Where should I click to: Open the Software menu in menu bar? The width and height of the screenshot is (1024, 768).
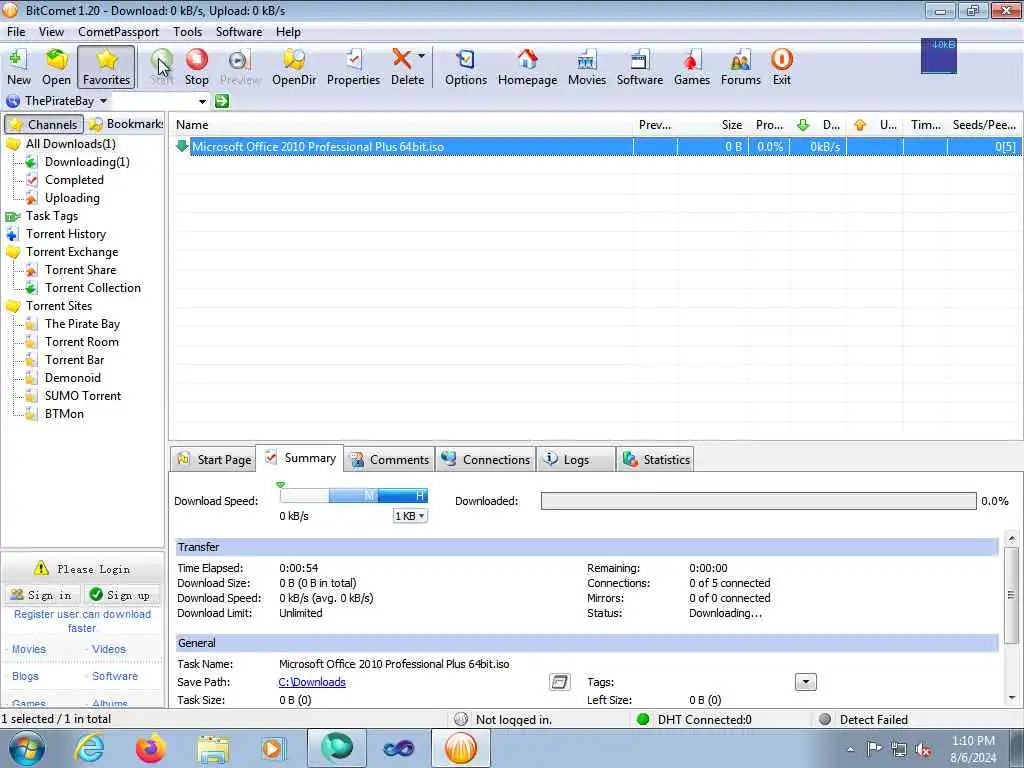coord(239,32)
